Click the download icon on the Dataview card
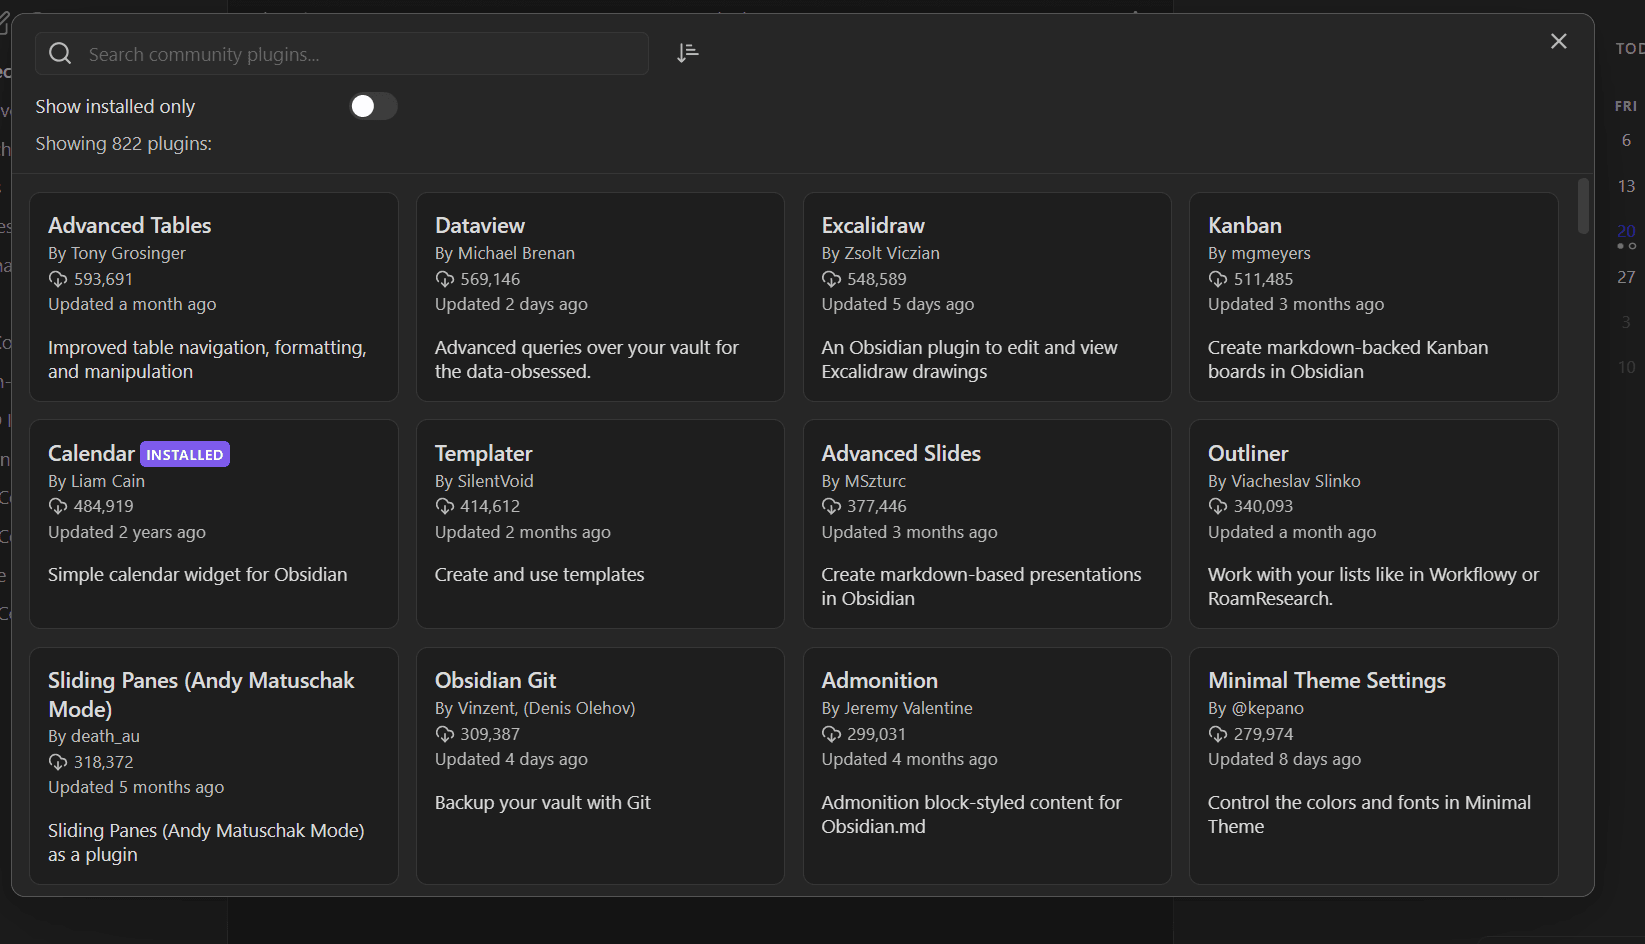Screen dimensions: 1645x944 point(444,279)
